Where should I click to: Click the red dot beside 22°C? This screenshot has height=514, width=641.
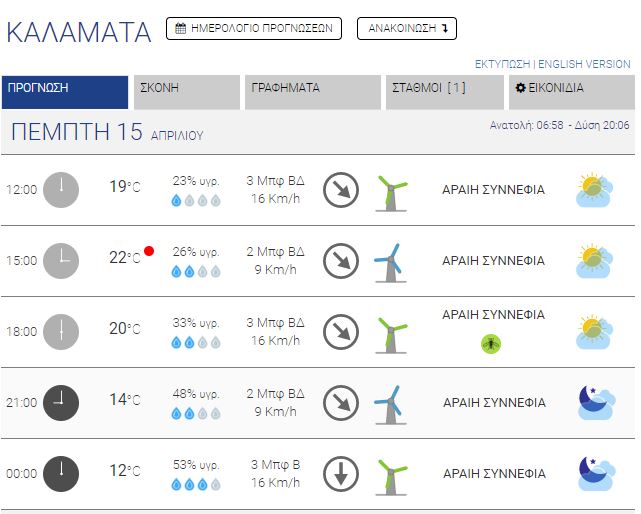149,251
